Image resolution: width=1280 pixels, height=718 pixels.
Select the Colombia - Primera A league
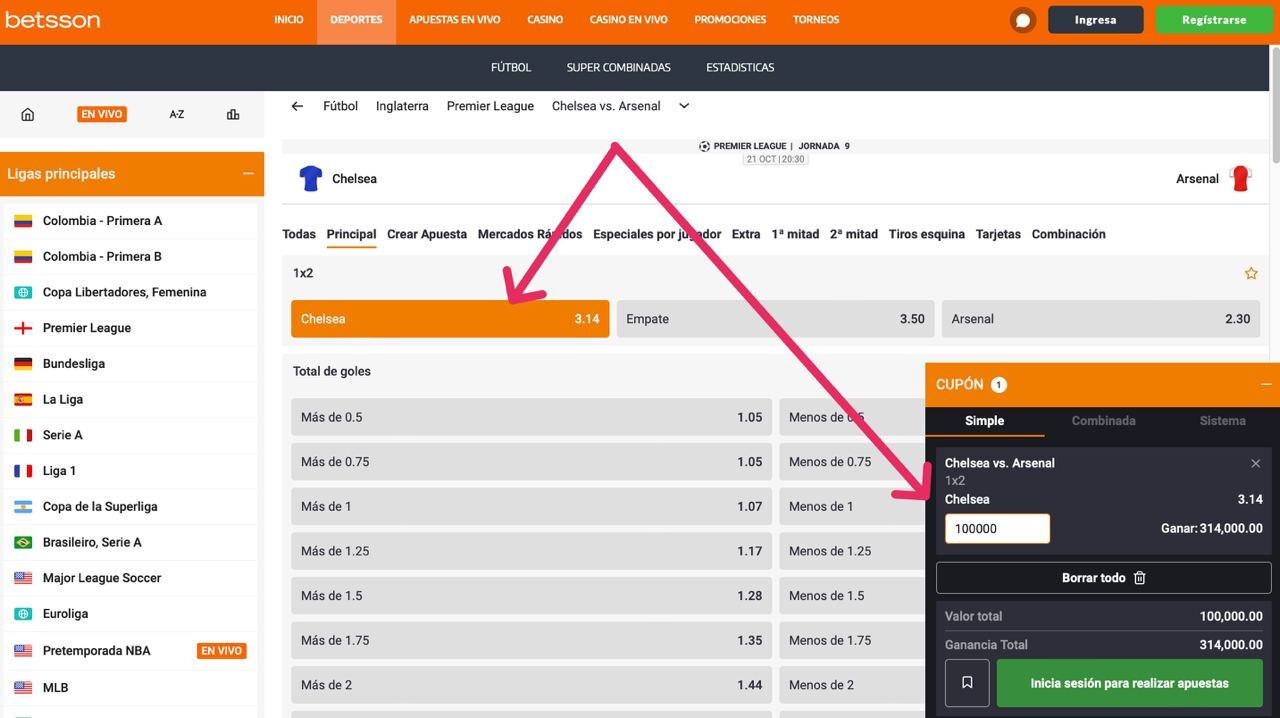click(130, 221)
